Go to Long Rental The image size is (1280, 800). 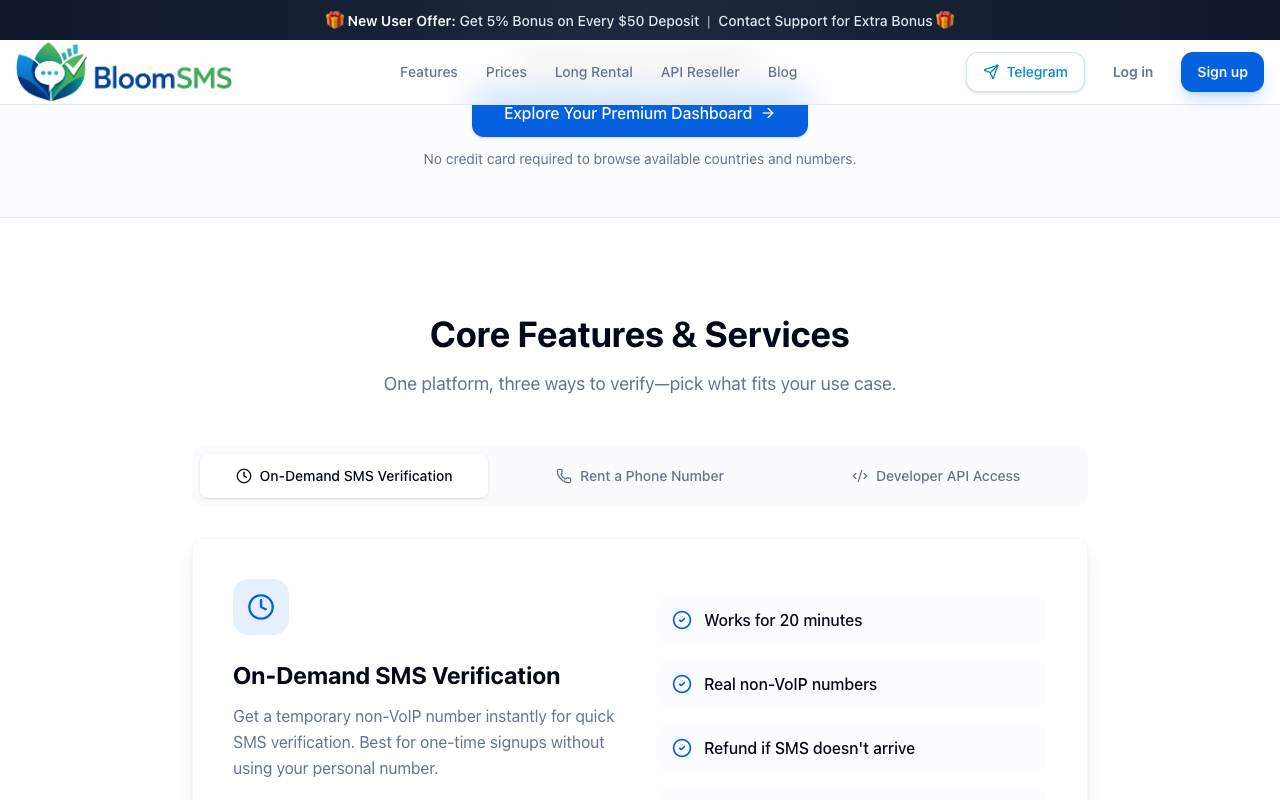594,72
